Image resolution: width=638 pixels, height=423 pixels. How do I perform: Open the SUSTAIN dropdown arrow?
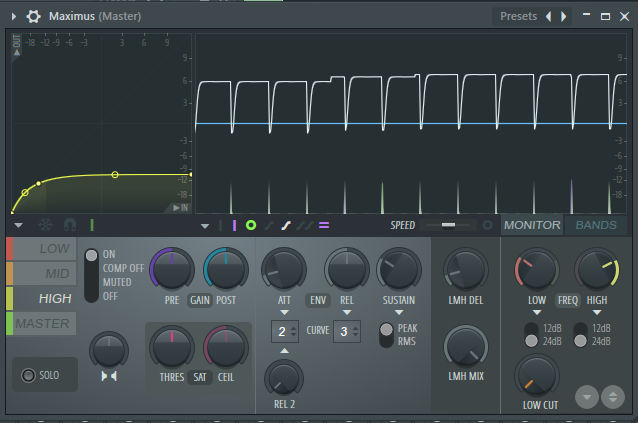(399, 312)
